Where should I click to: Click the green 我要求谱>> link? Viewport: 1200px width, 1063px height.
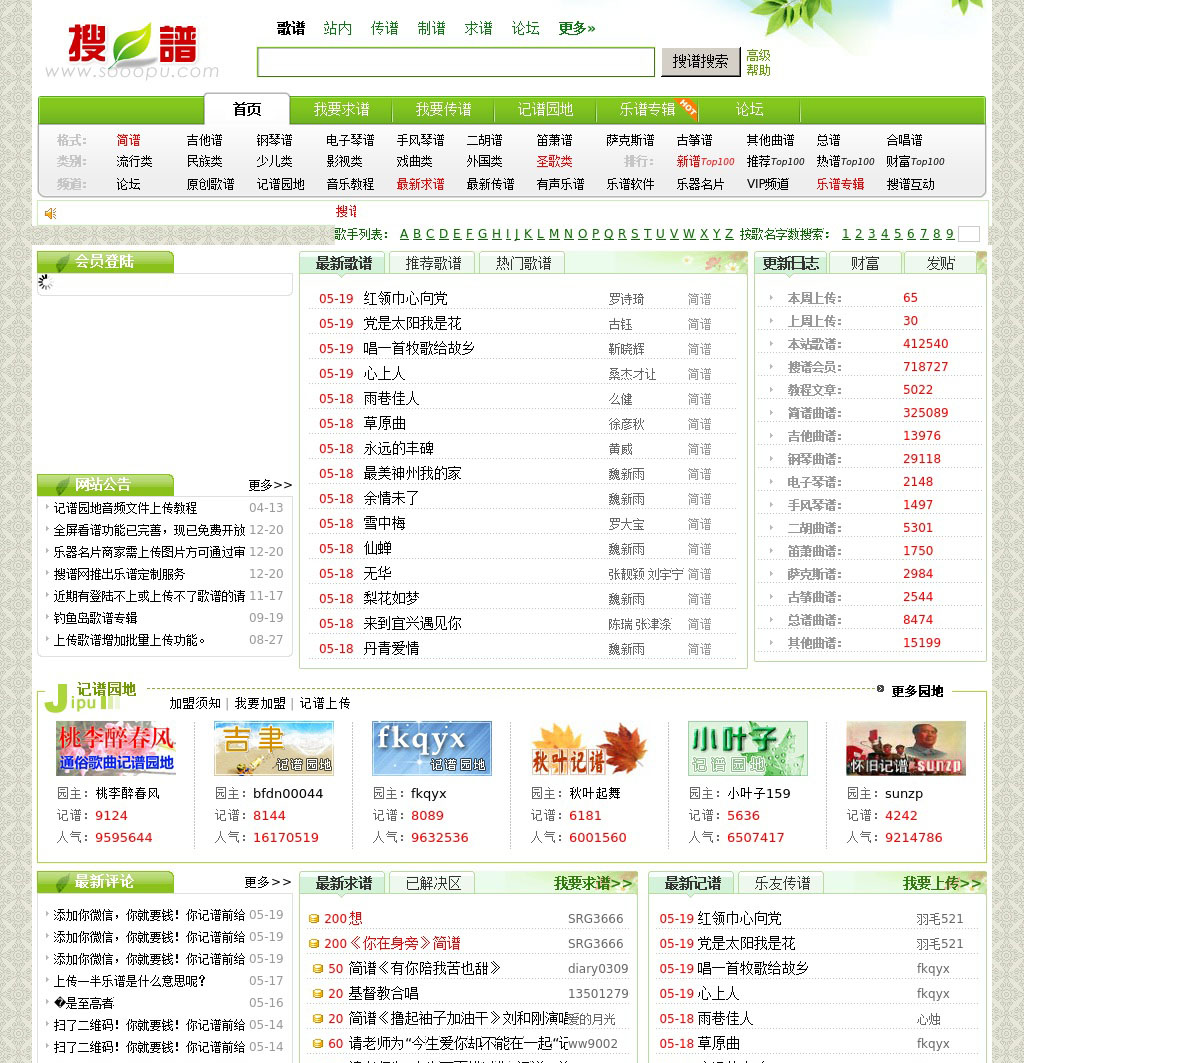coord(593,883)
